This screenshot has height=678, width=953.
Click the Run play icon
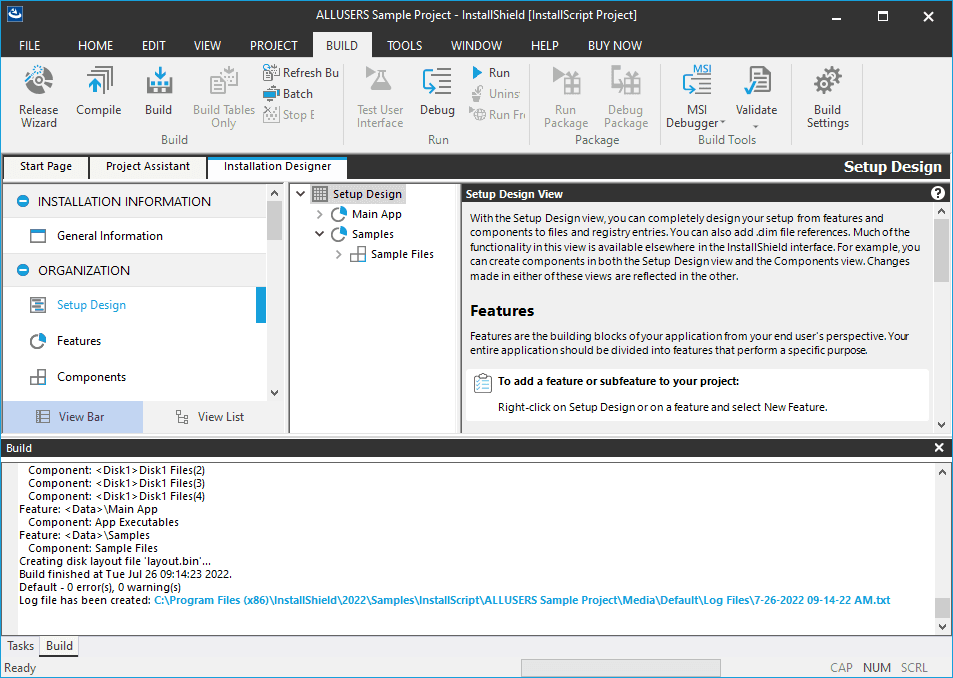(x=477, y=72)
